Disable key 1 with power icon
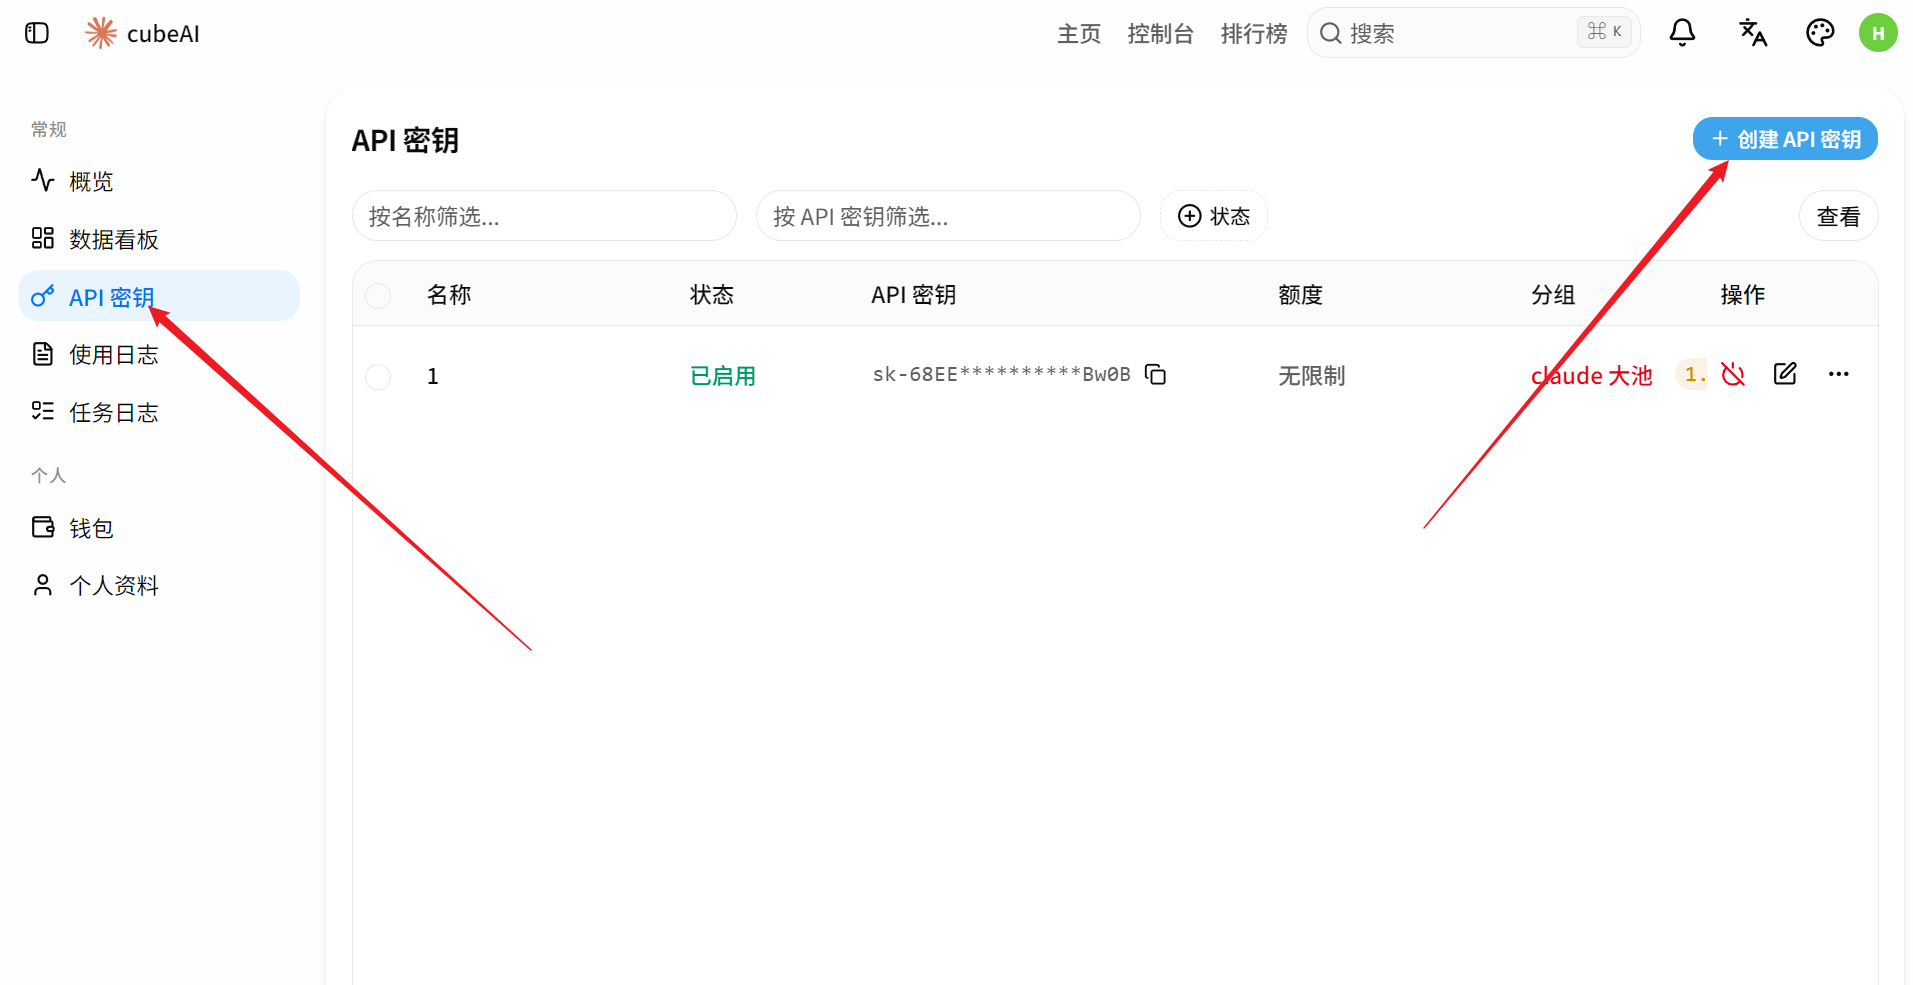The image size is (1913, 985). click(1733, 374)
